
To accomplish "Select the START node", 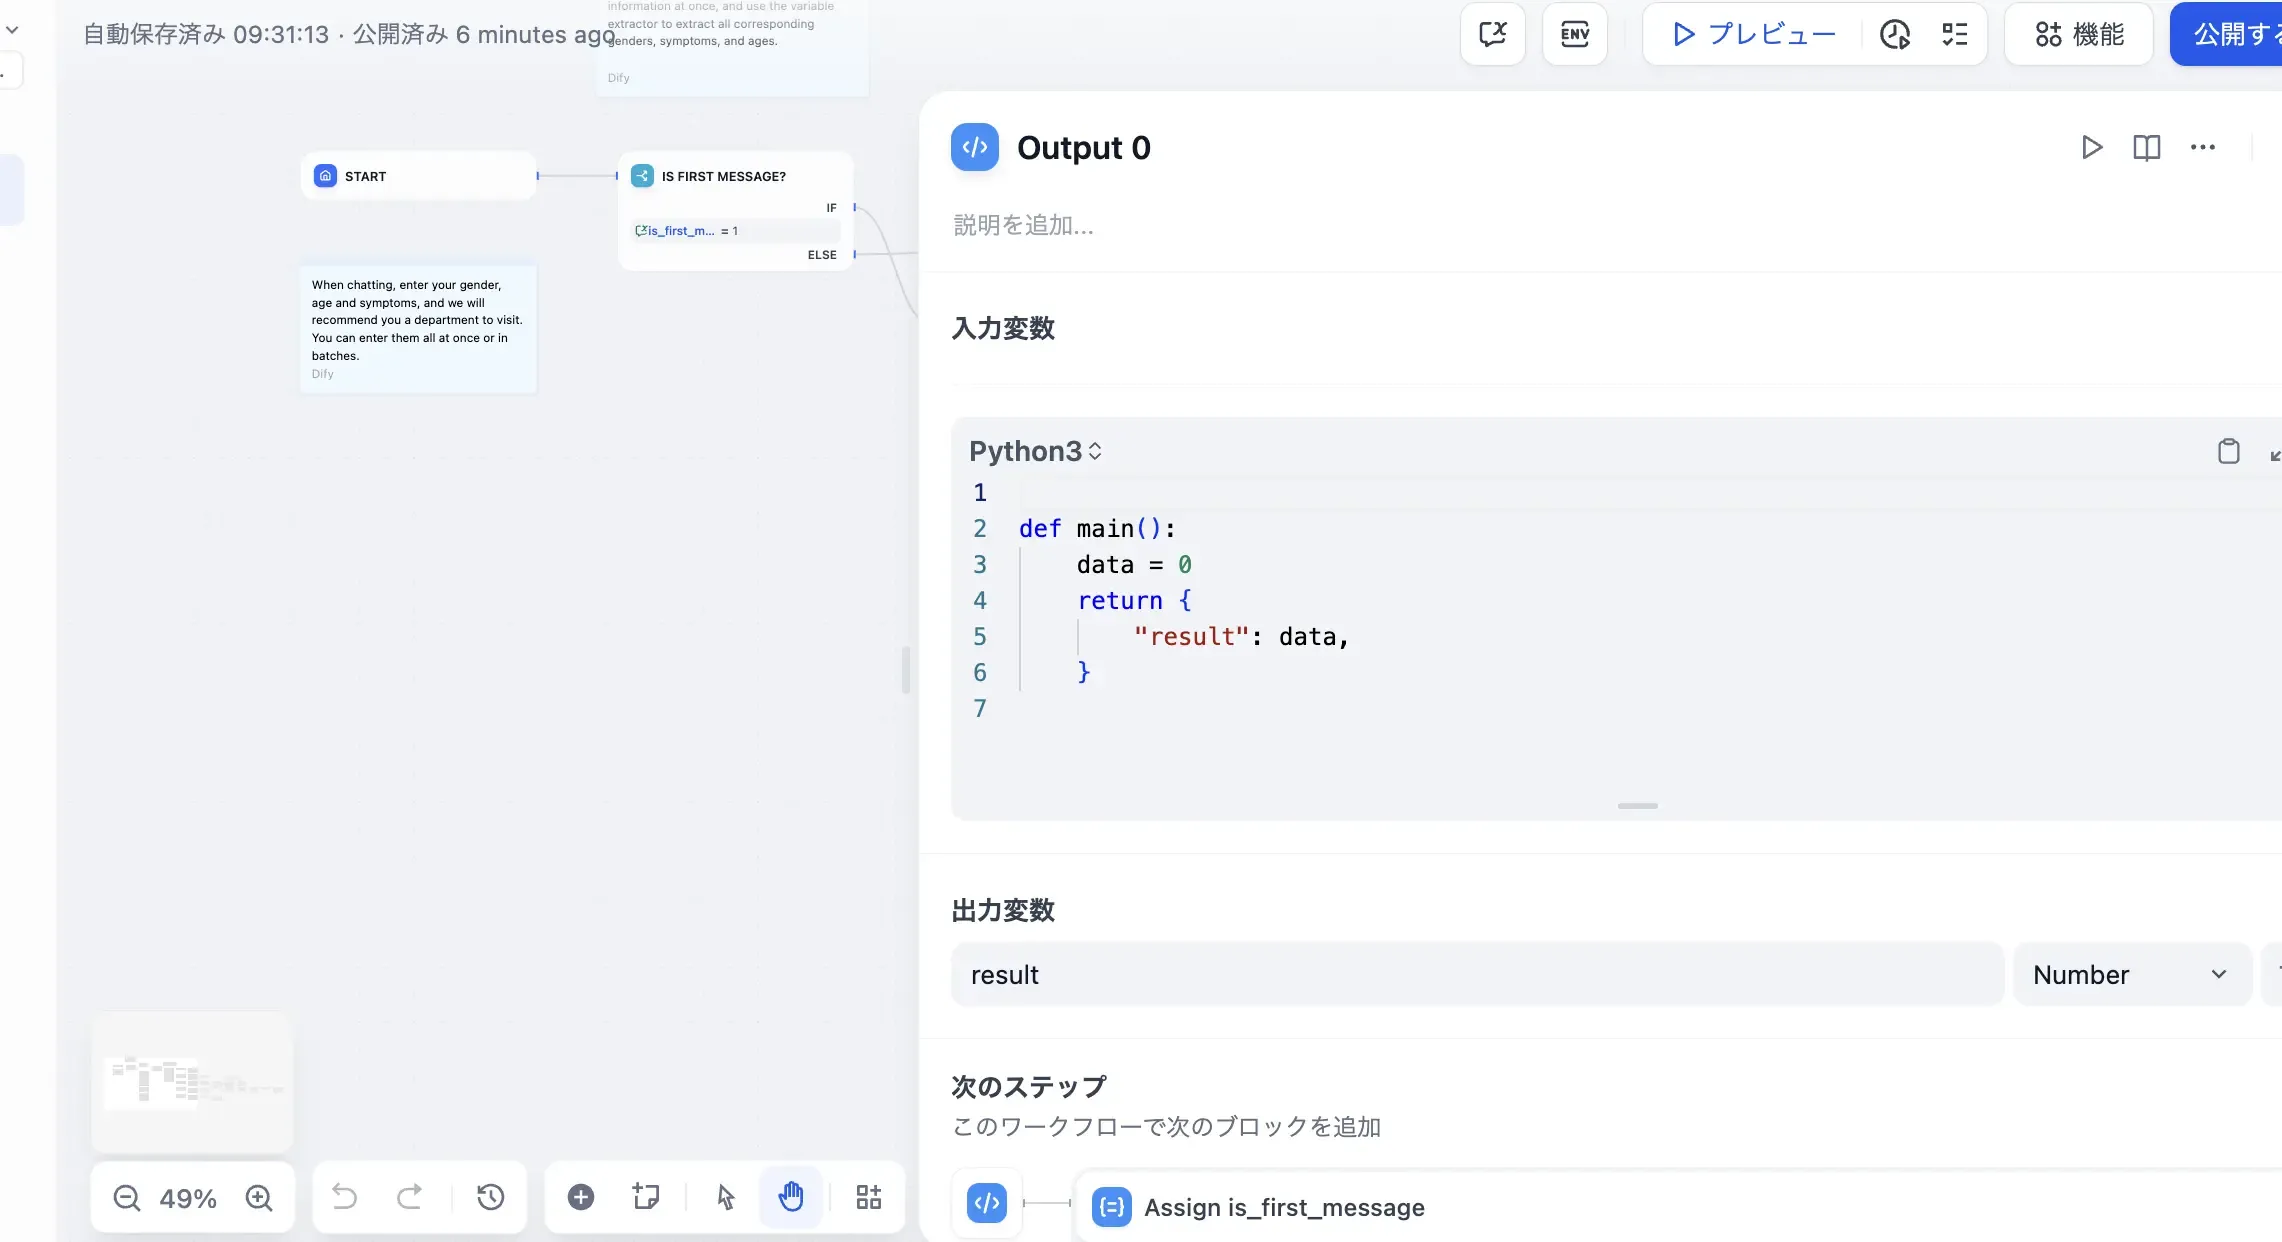I will [x=418, y=176].
